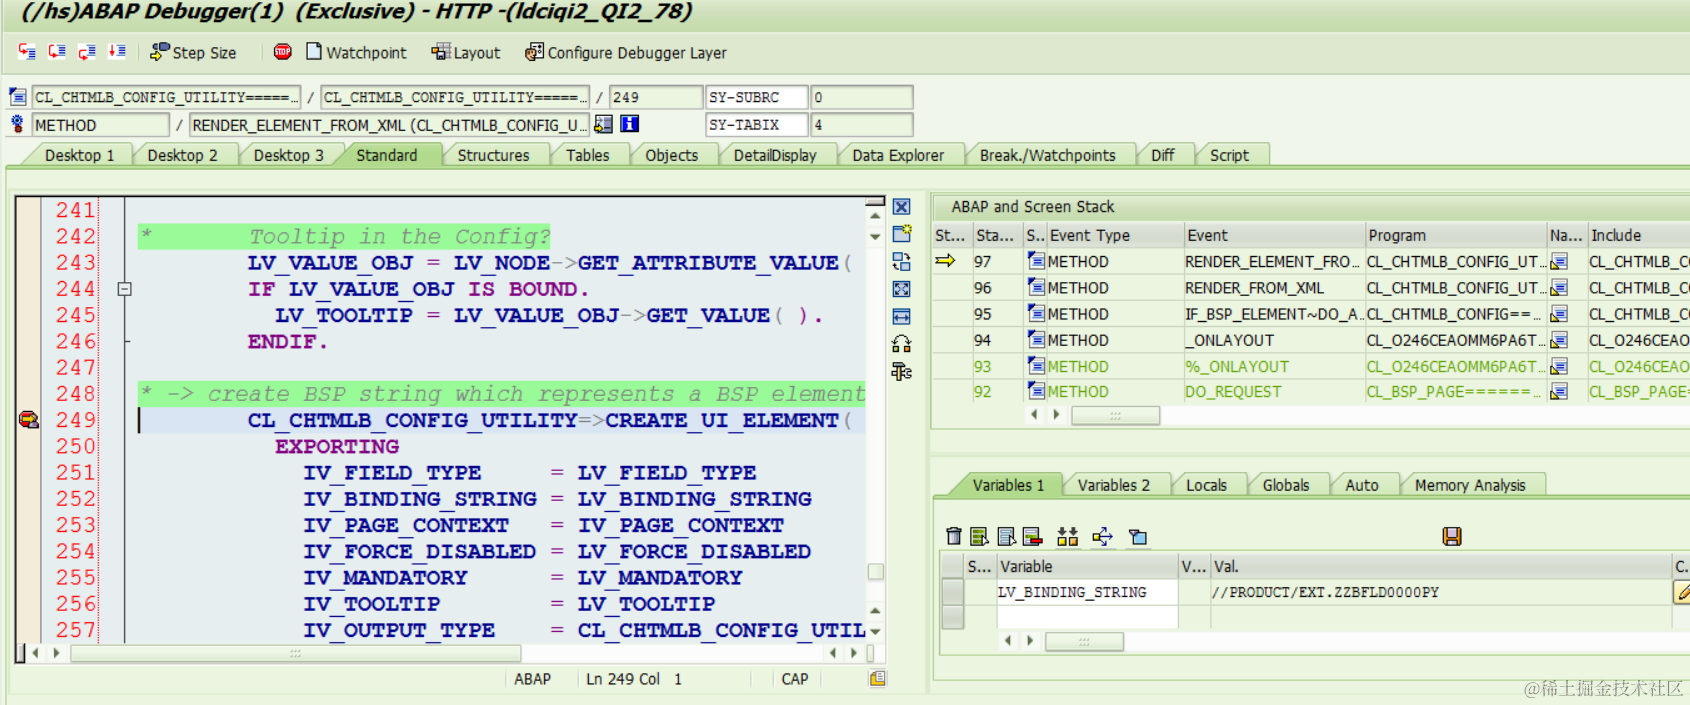Click the Continue debugger icon
Screen dimensions: 1690x705
coord(117,51)
